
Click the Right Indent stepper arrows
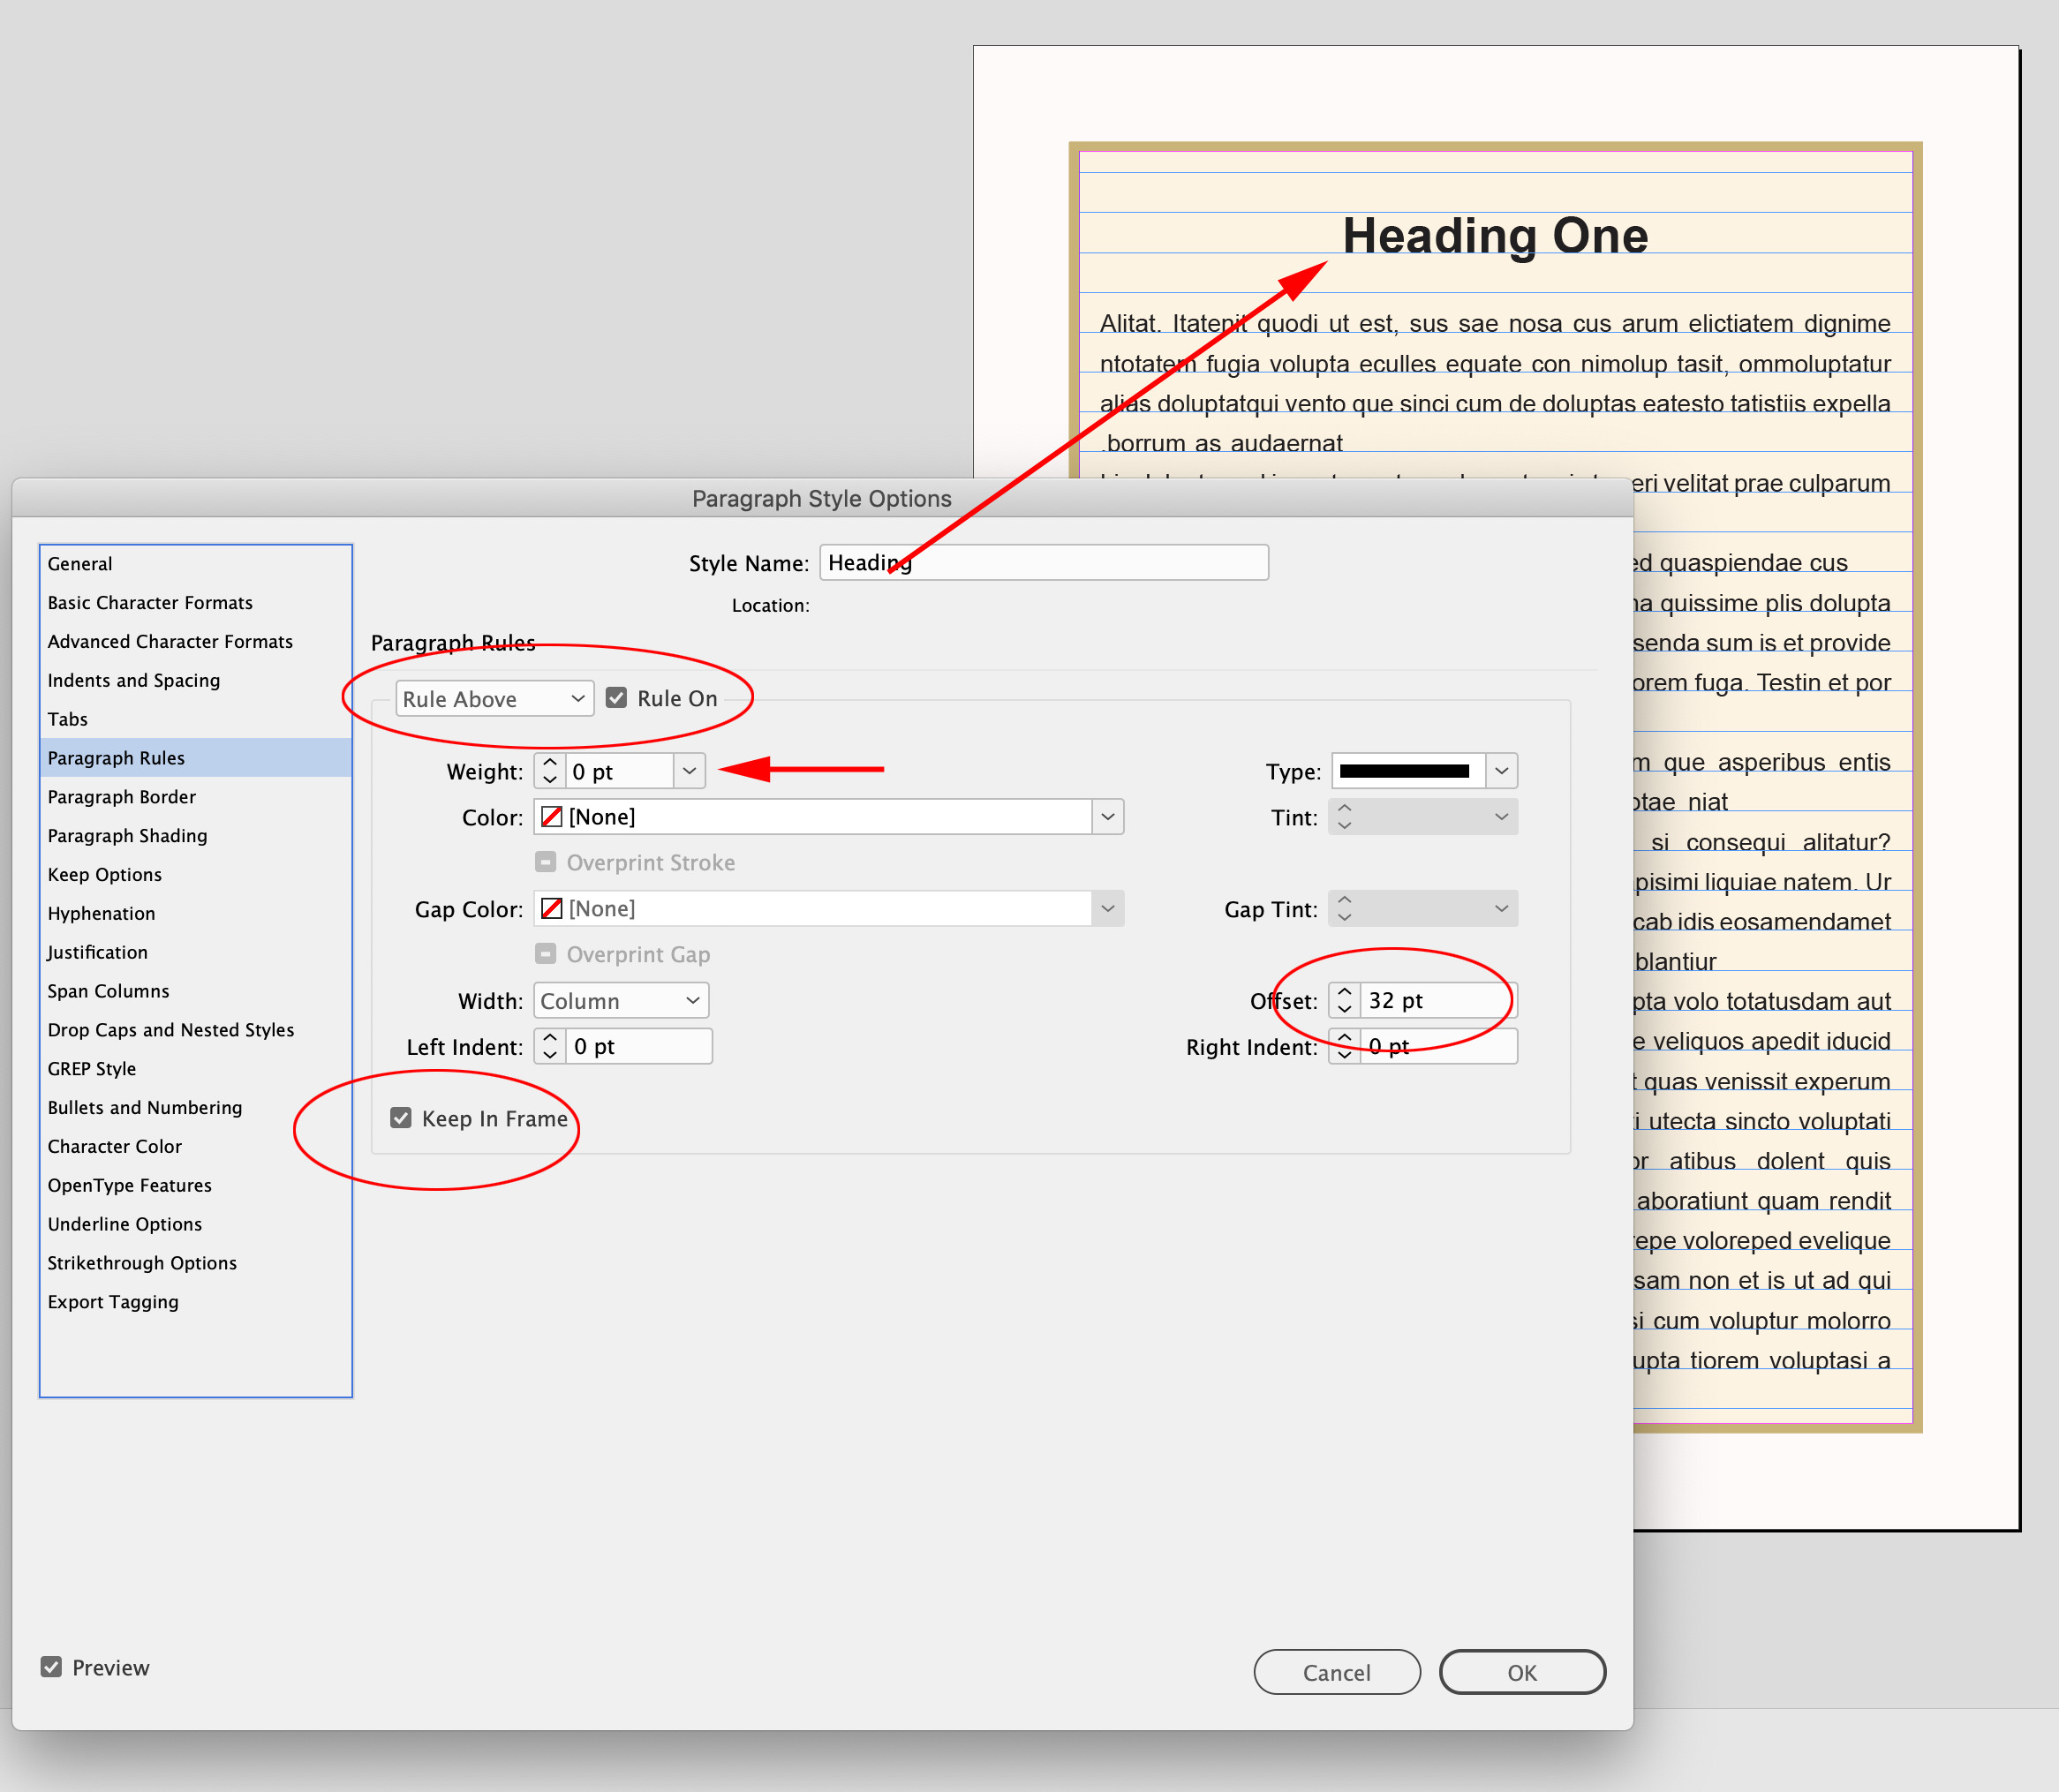coord(1344,1046)
